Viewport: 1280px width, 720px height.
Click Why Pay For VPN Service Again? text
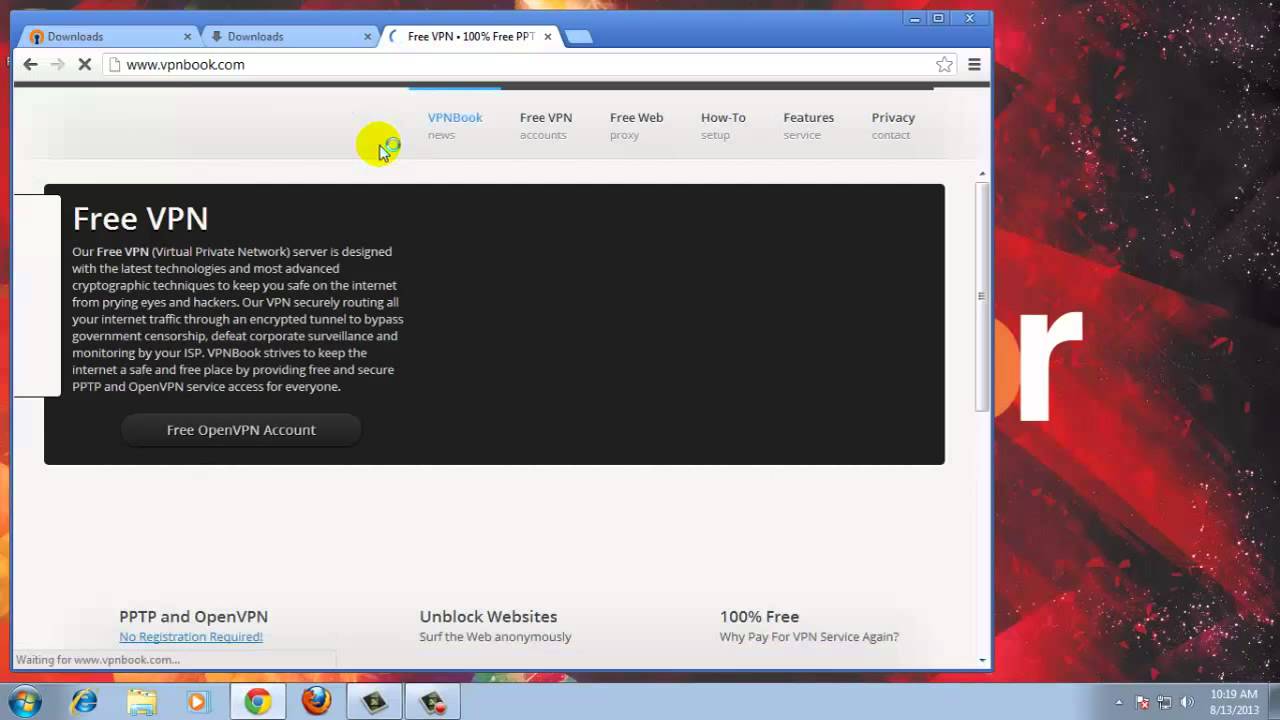[809, 637]
